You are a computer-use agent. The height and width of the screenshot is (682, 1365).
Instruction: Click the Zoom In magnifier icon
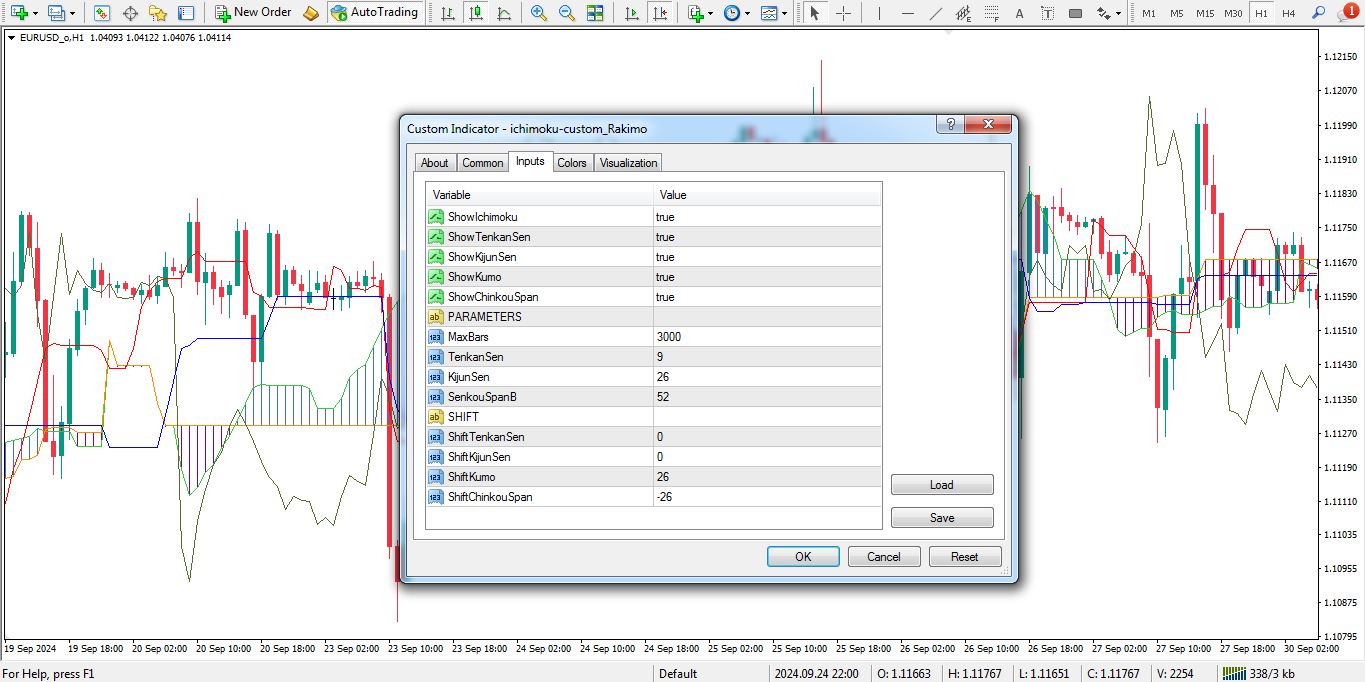tap(539, 13)
